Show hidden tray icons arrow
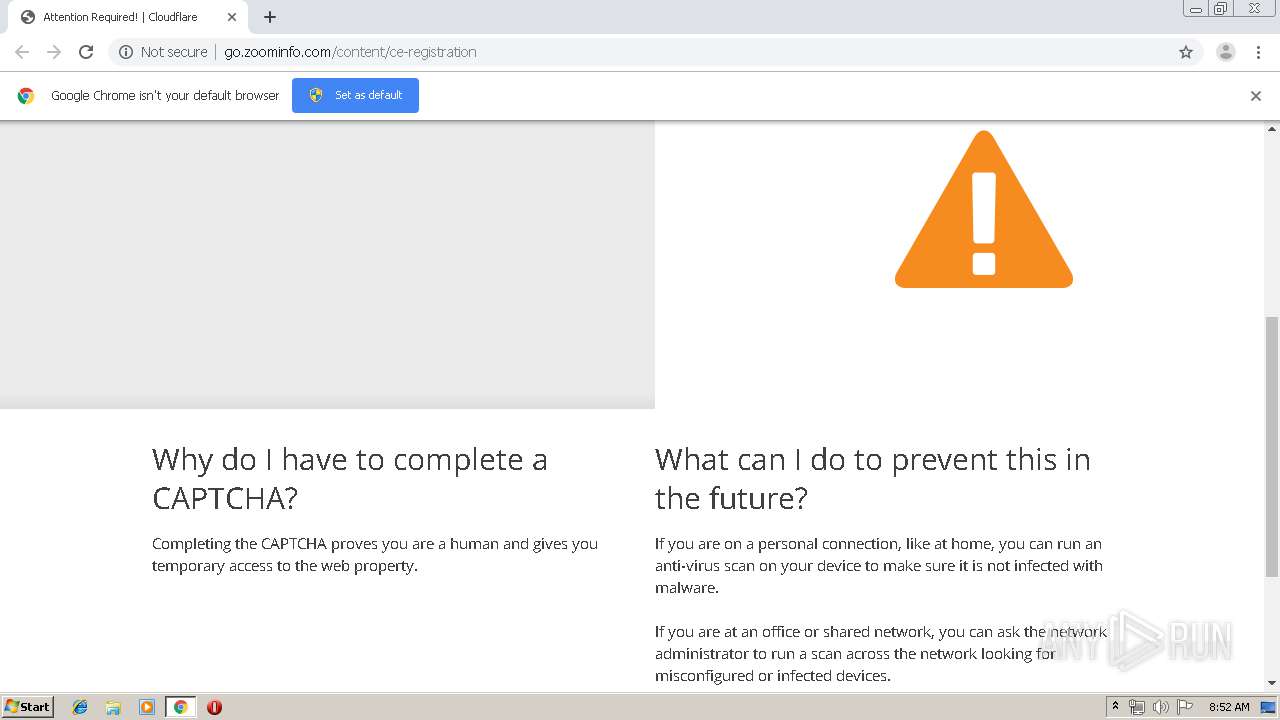This screenshot has width=1280, height=720. (1115, 707)
